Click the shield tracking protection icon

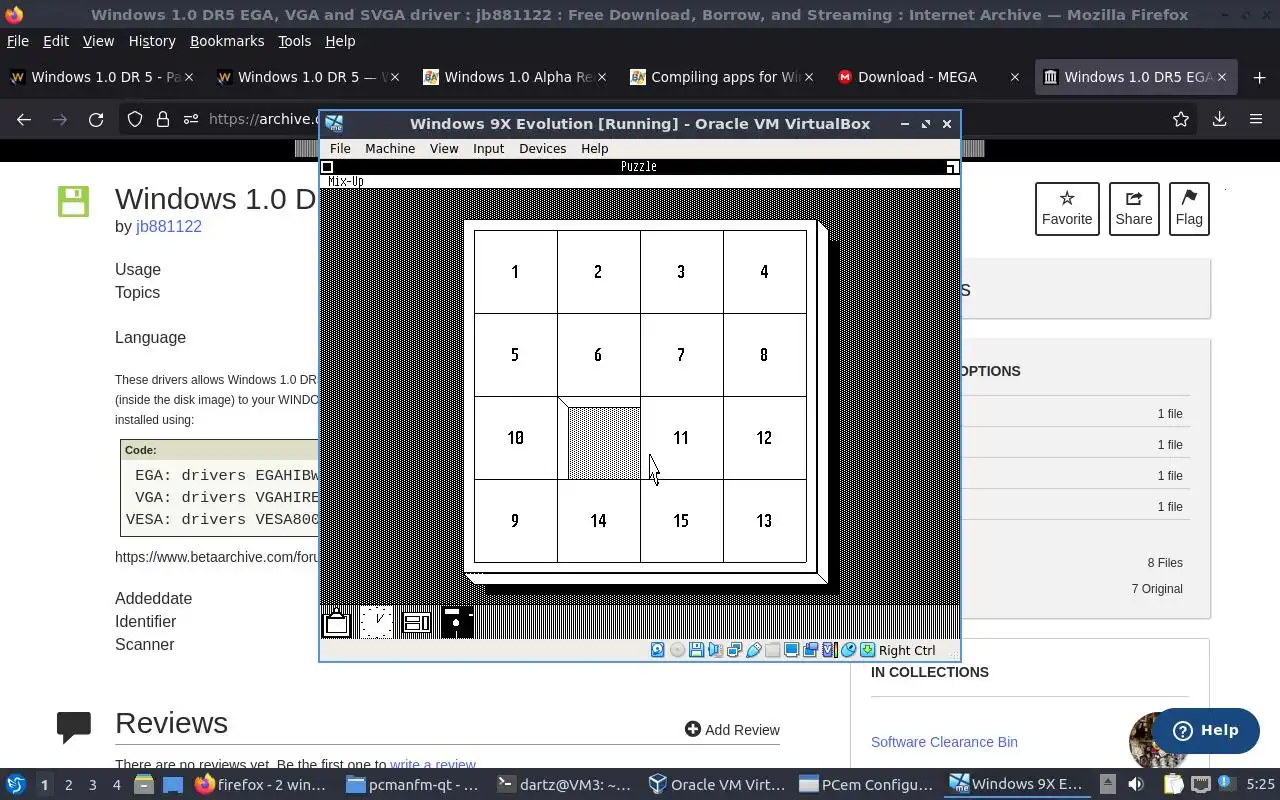click(135, 119)
